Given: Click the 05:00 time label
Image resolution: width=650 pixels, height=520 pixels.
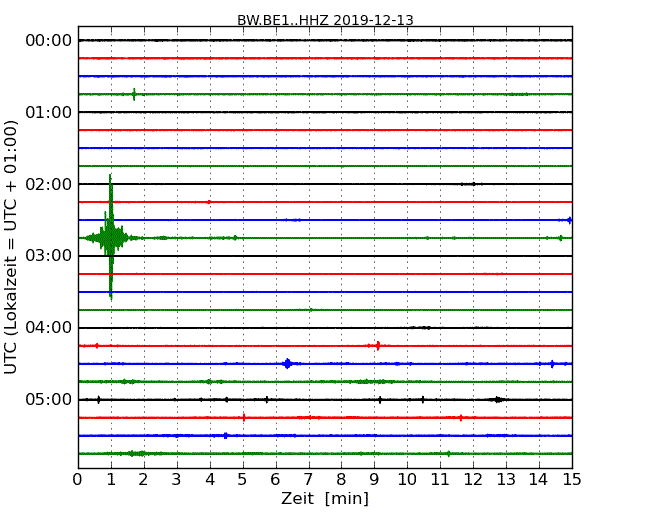Looking at the screenshot, I should point(49,399).
